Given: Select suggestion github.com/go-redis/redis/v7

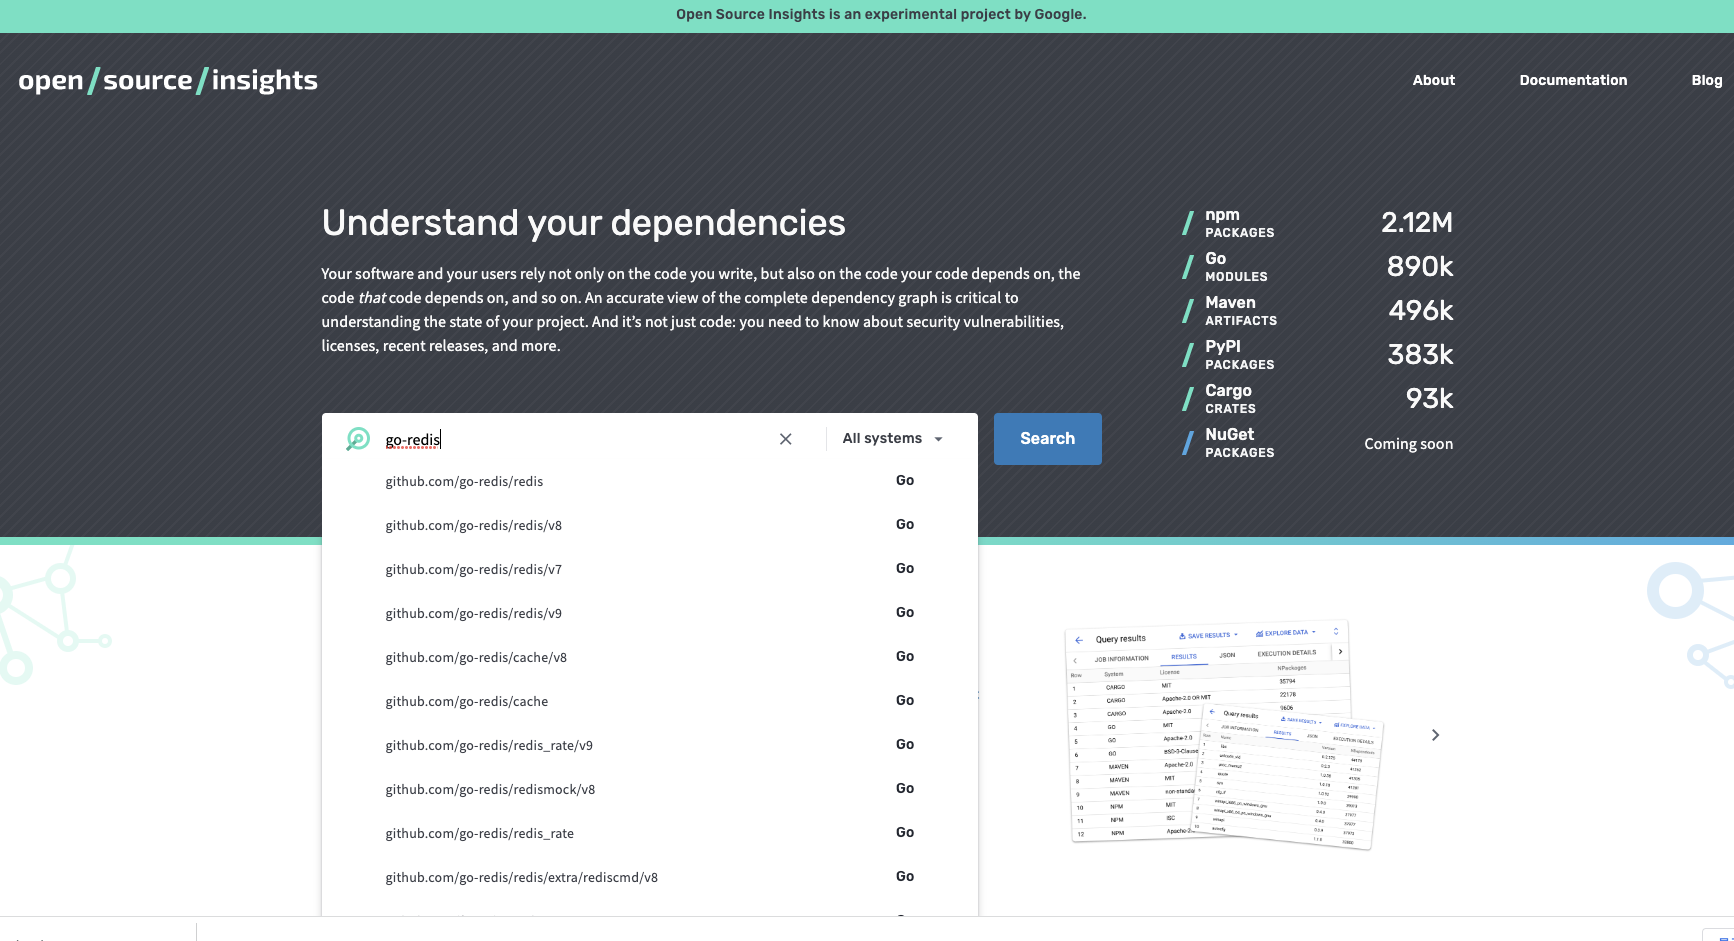Looking at the screenshot, I should (650, 569).
